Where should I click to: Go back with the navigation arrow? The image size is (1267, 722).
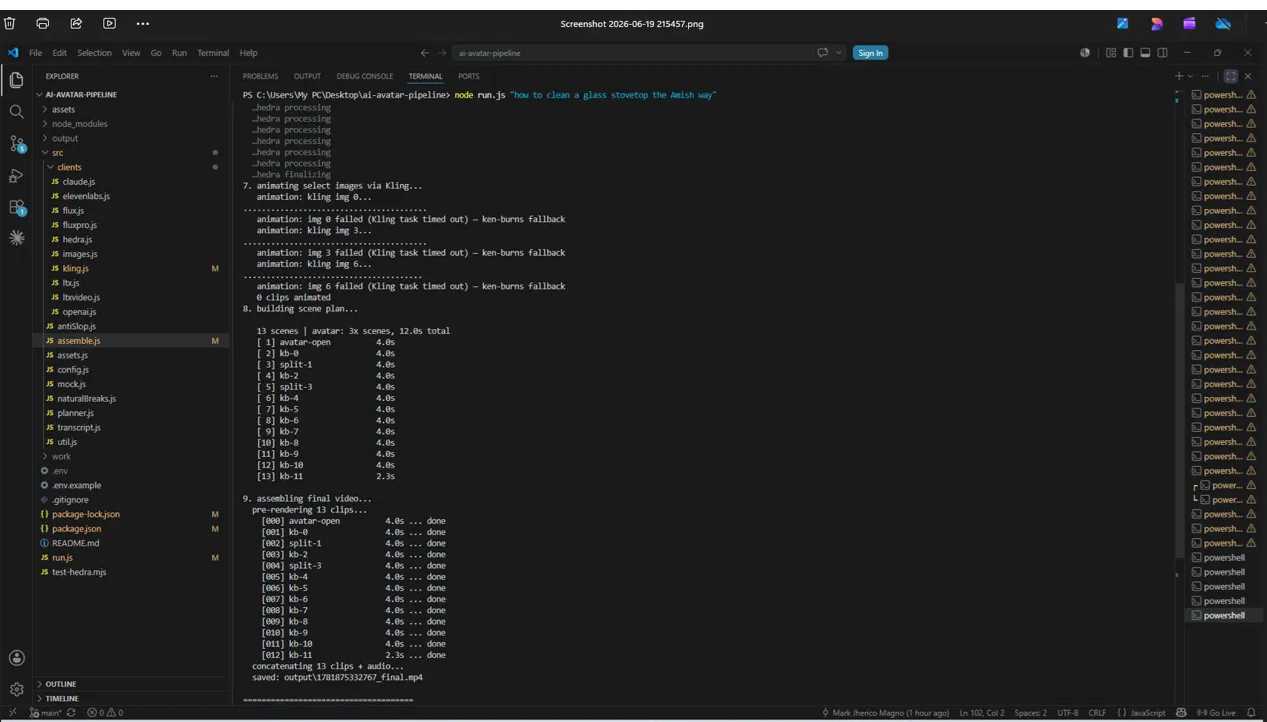click(x=425, y=53)
